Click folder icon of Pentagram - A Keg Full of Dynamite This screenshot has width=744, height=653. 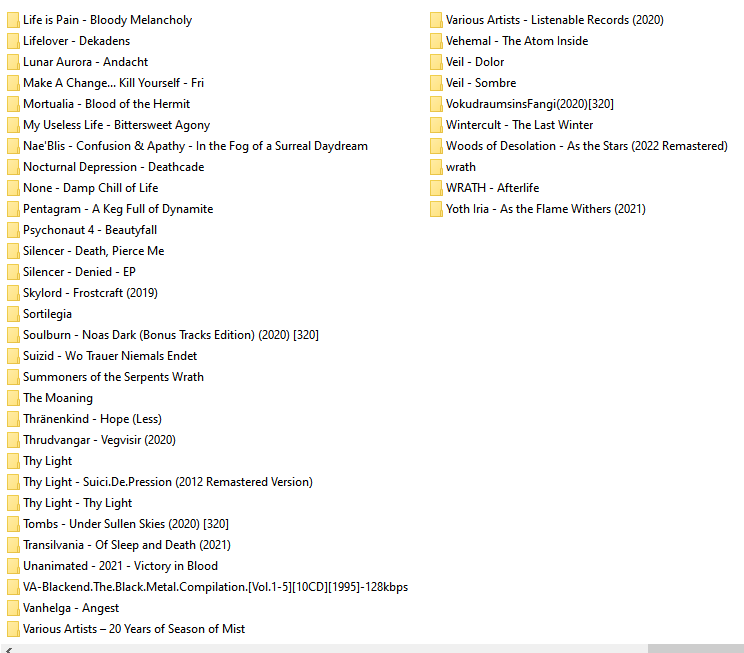[x=13, y=209]
